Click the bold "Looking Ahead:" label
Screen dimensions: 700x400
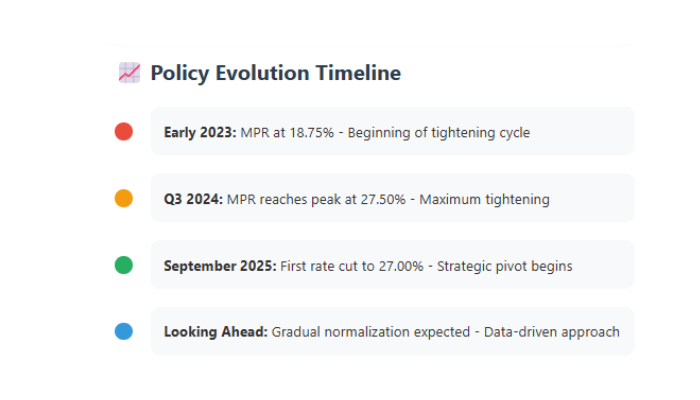[215, 332]
